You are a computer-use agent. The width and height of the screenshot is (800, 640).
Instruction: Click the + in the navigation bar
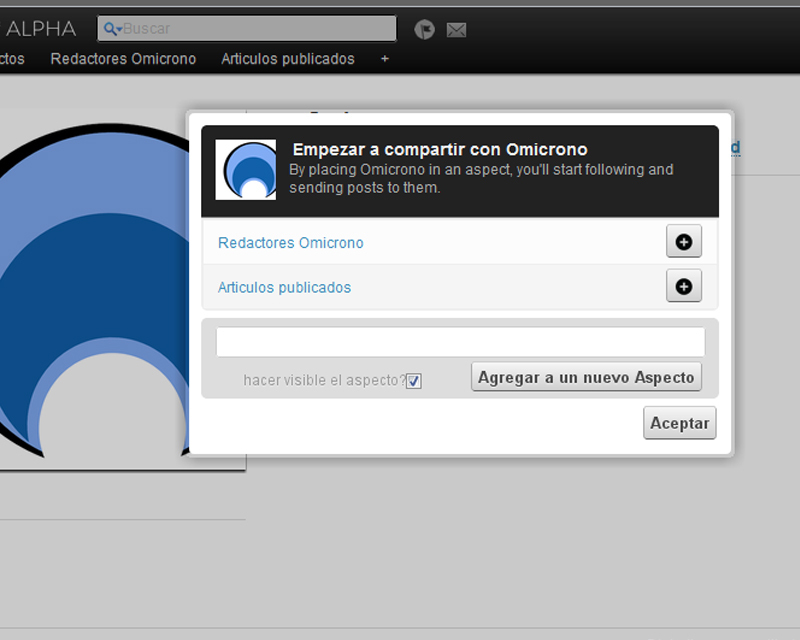coord(384,59)
